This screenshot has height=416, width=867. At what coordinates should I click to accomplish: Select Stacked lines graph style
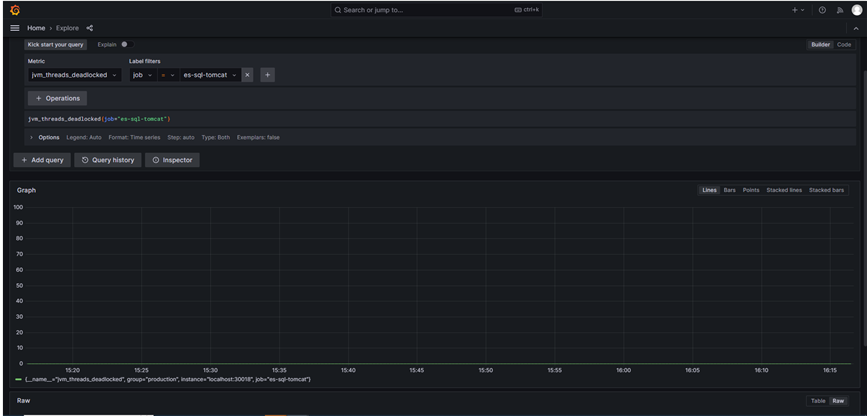pyautogui.click(x=784, y=190)
